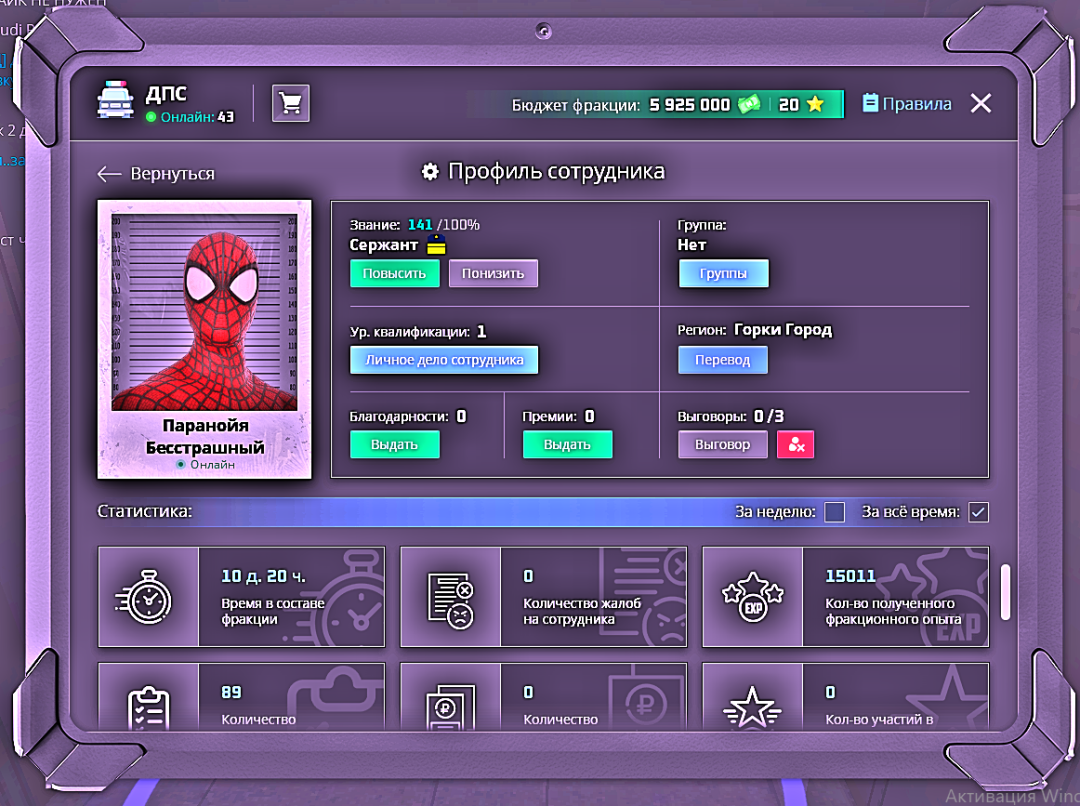Click the EXP faction experience icon
The height and width of the screenshot is (806, 1080).
click(752, 597)
